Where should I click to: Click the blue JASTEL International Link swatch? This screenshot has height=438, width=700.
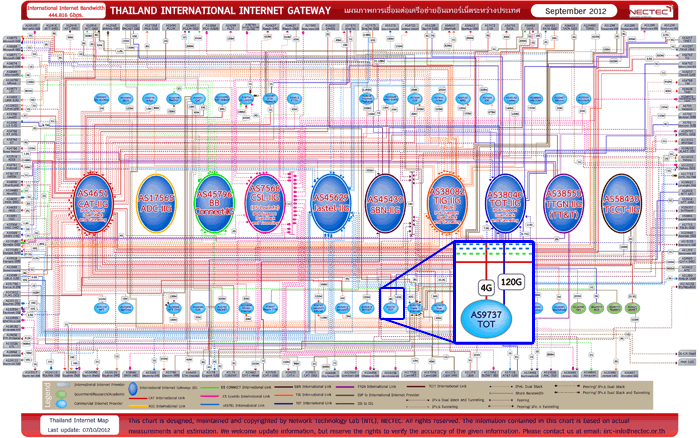(x=210, y=405)
